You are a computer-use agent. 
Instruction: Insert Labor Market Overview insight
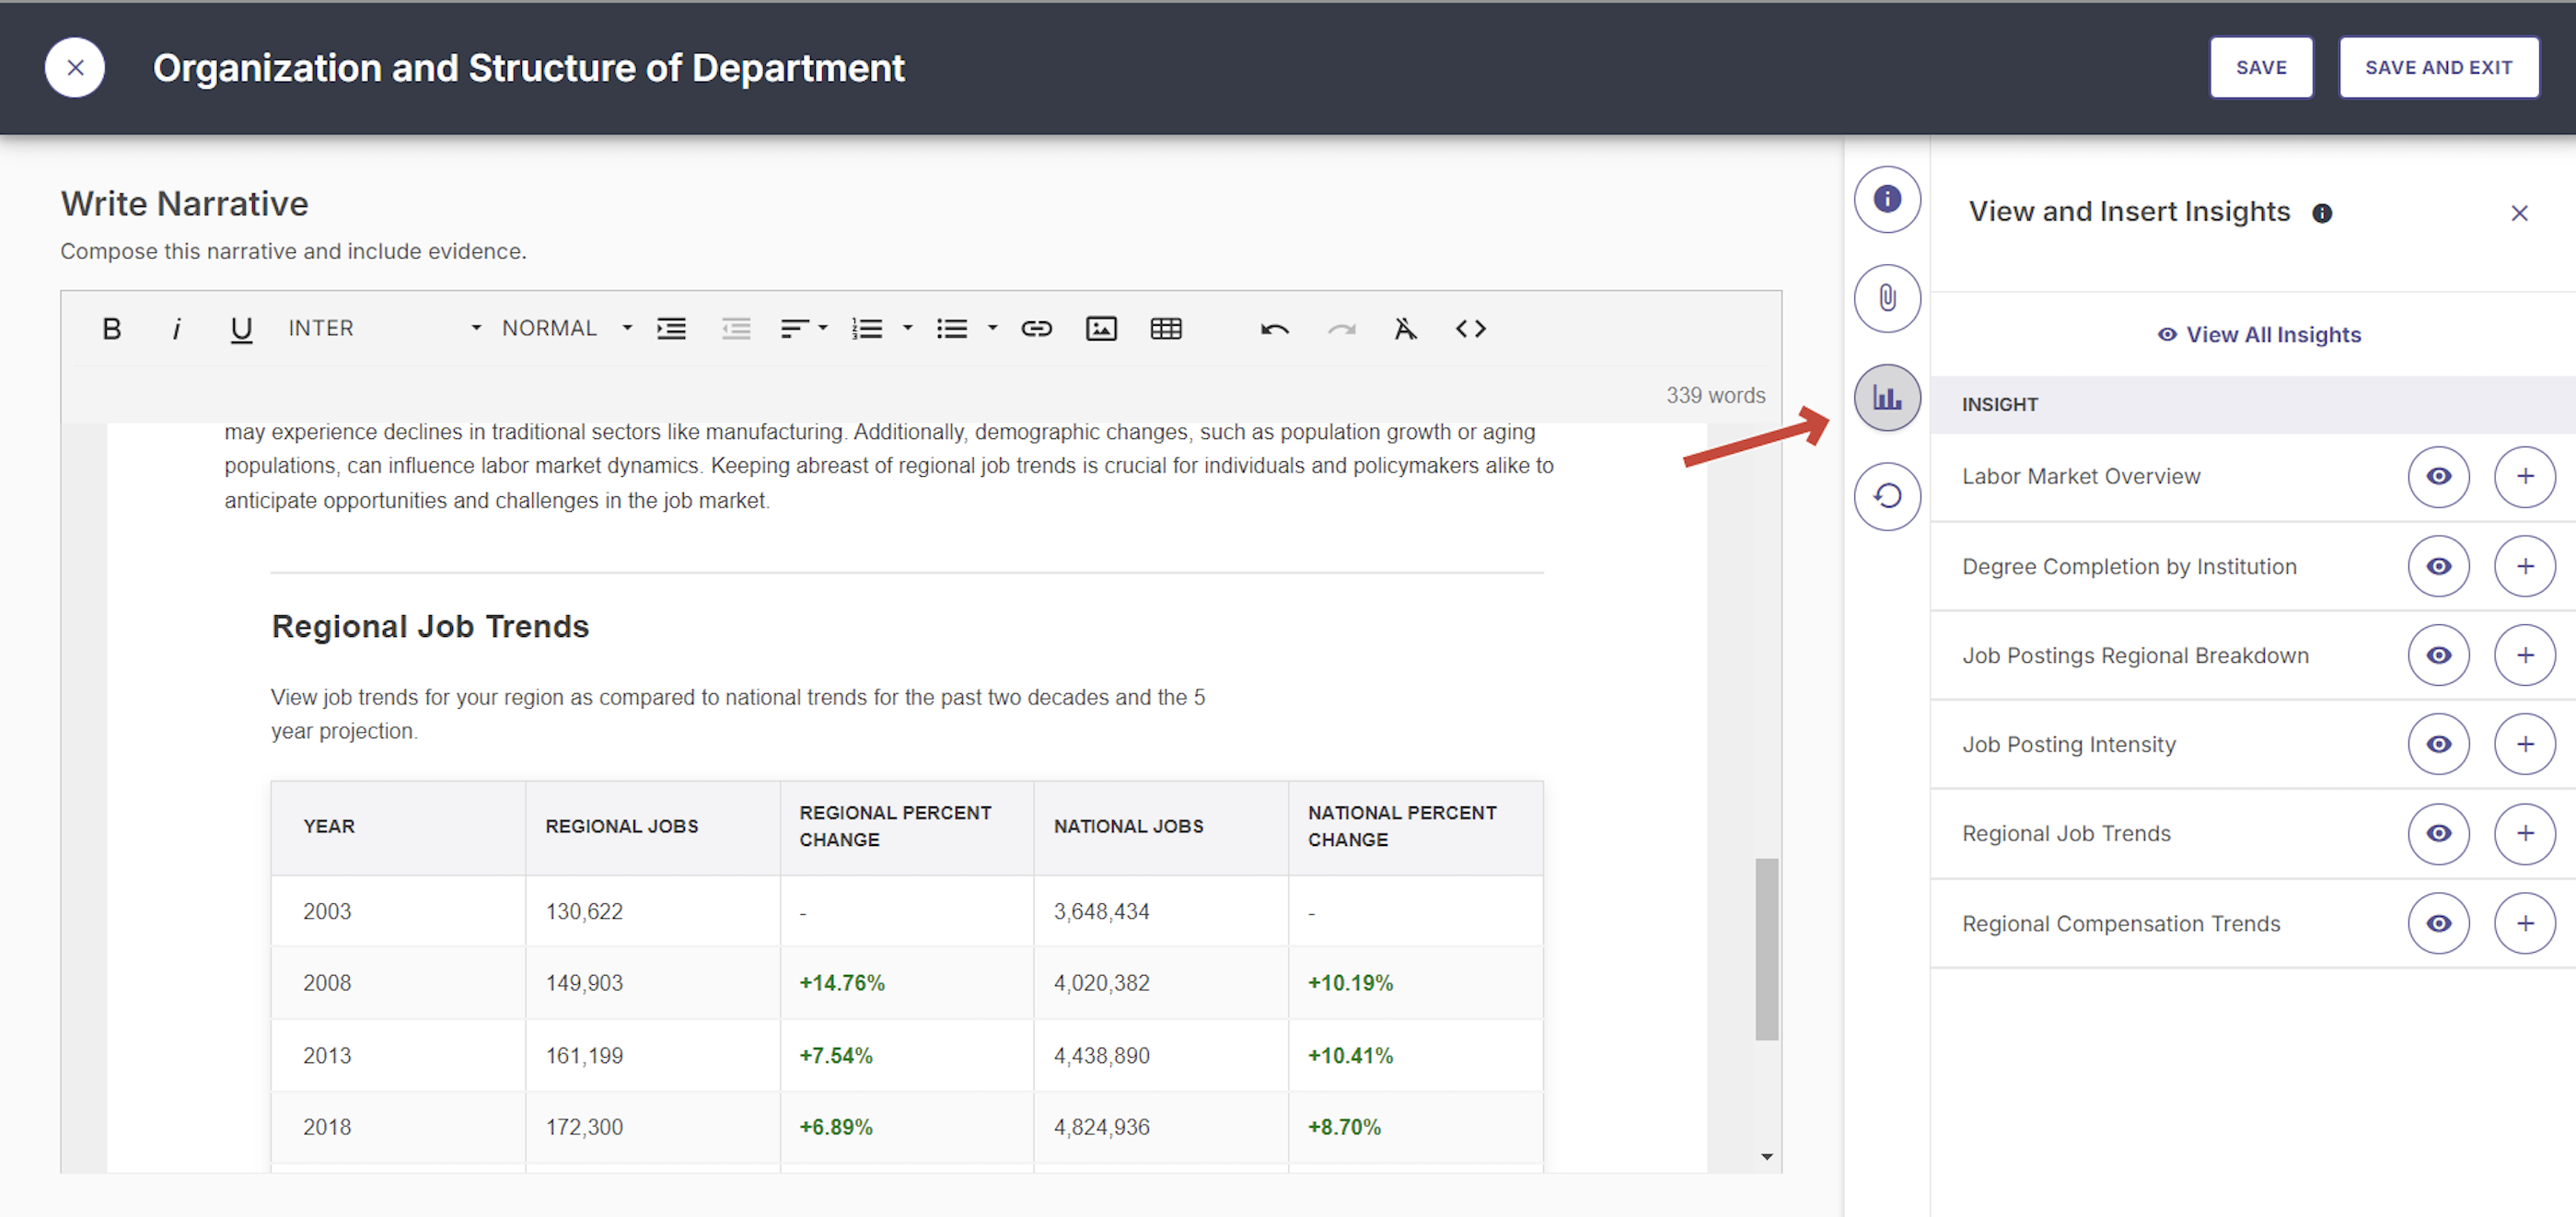pyautogui.click(x=2525, y=476)
